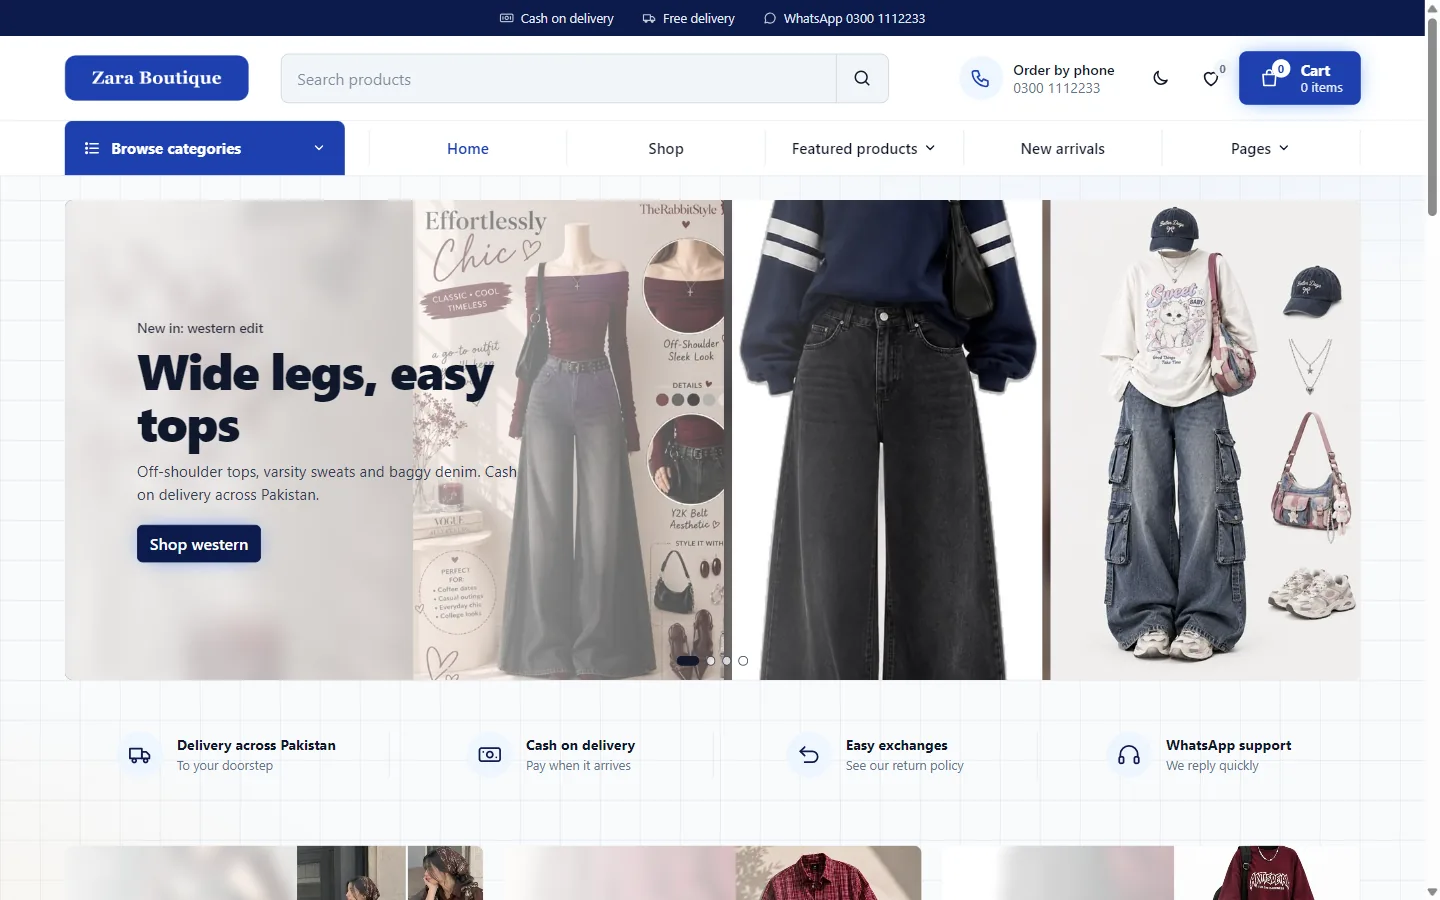Click the Shop western button

[x=199, y=544]
